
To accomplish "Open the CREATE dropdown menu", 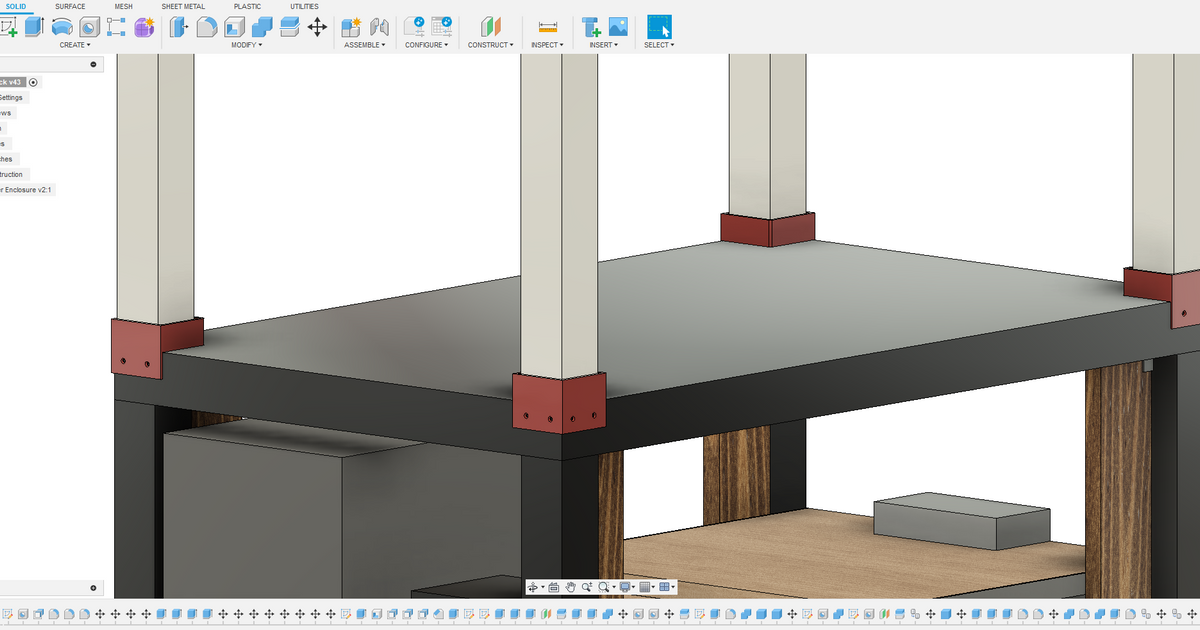I will pyautogui.click(x=75, y=45).
